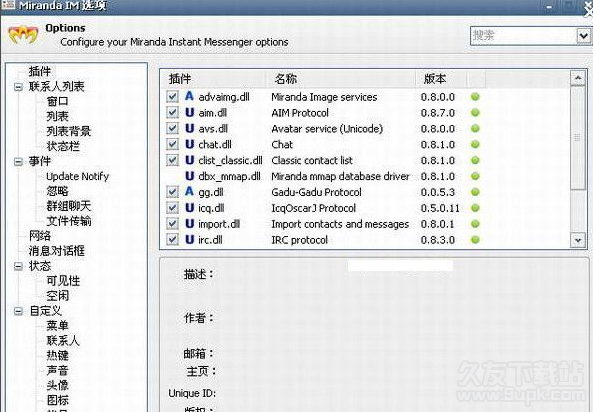
Task: Click the green status dot for icq.dll
Action: 475,208
